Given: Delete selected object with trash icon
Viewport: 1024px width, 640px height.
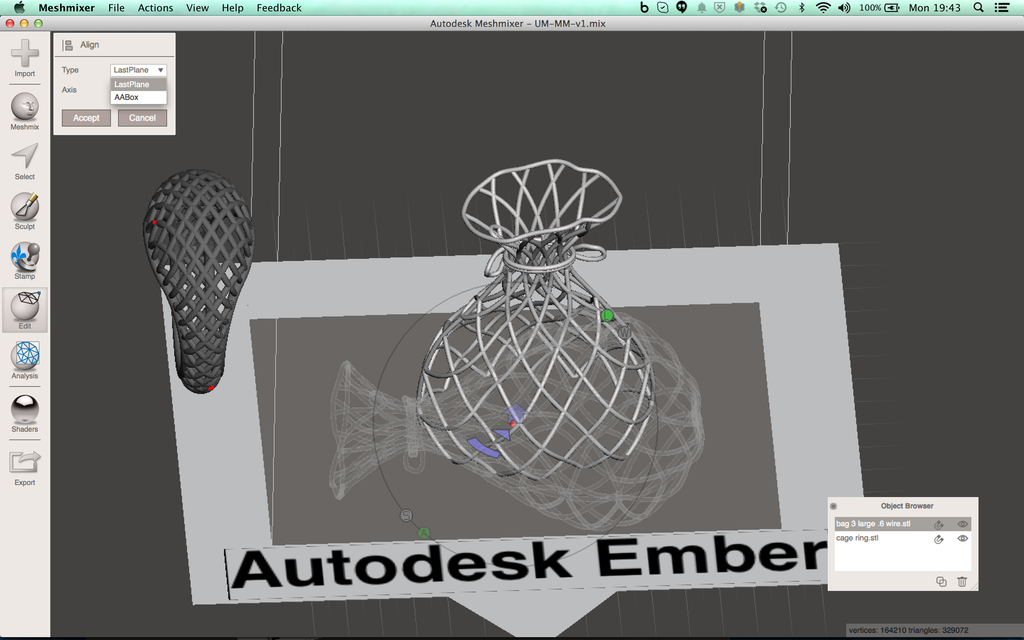Looking at the screenshot, I should (961, 581).
